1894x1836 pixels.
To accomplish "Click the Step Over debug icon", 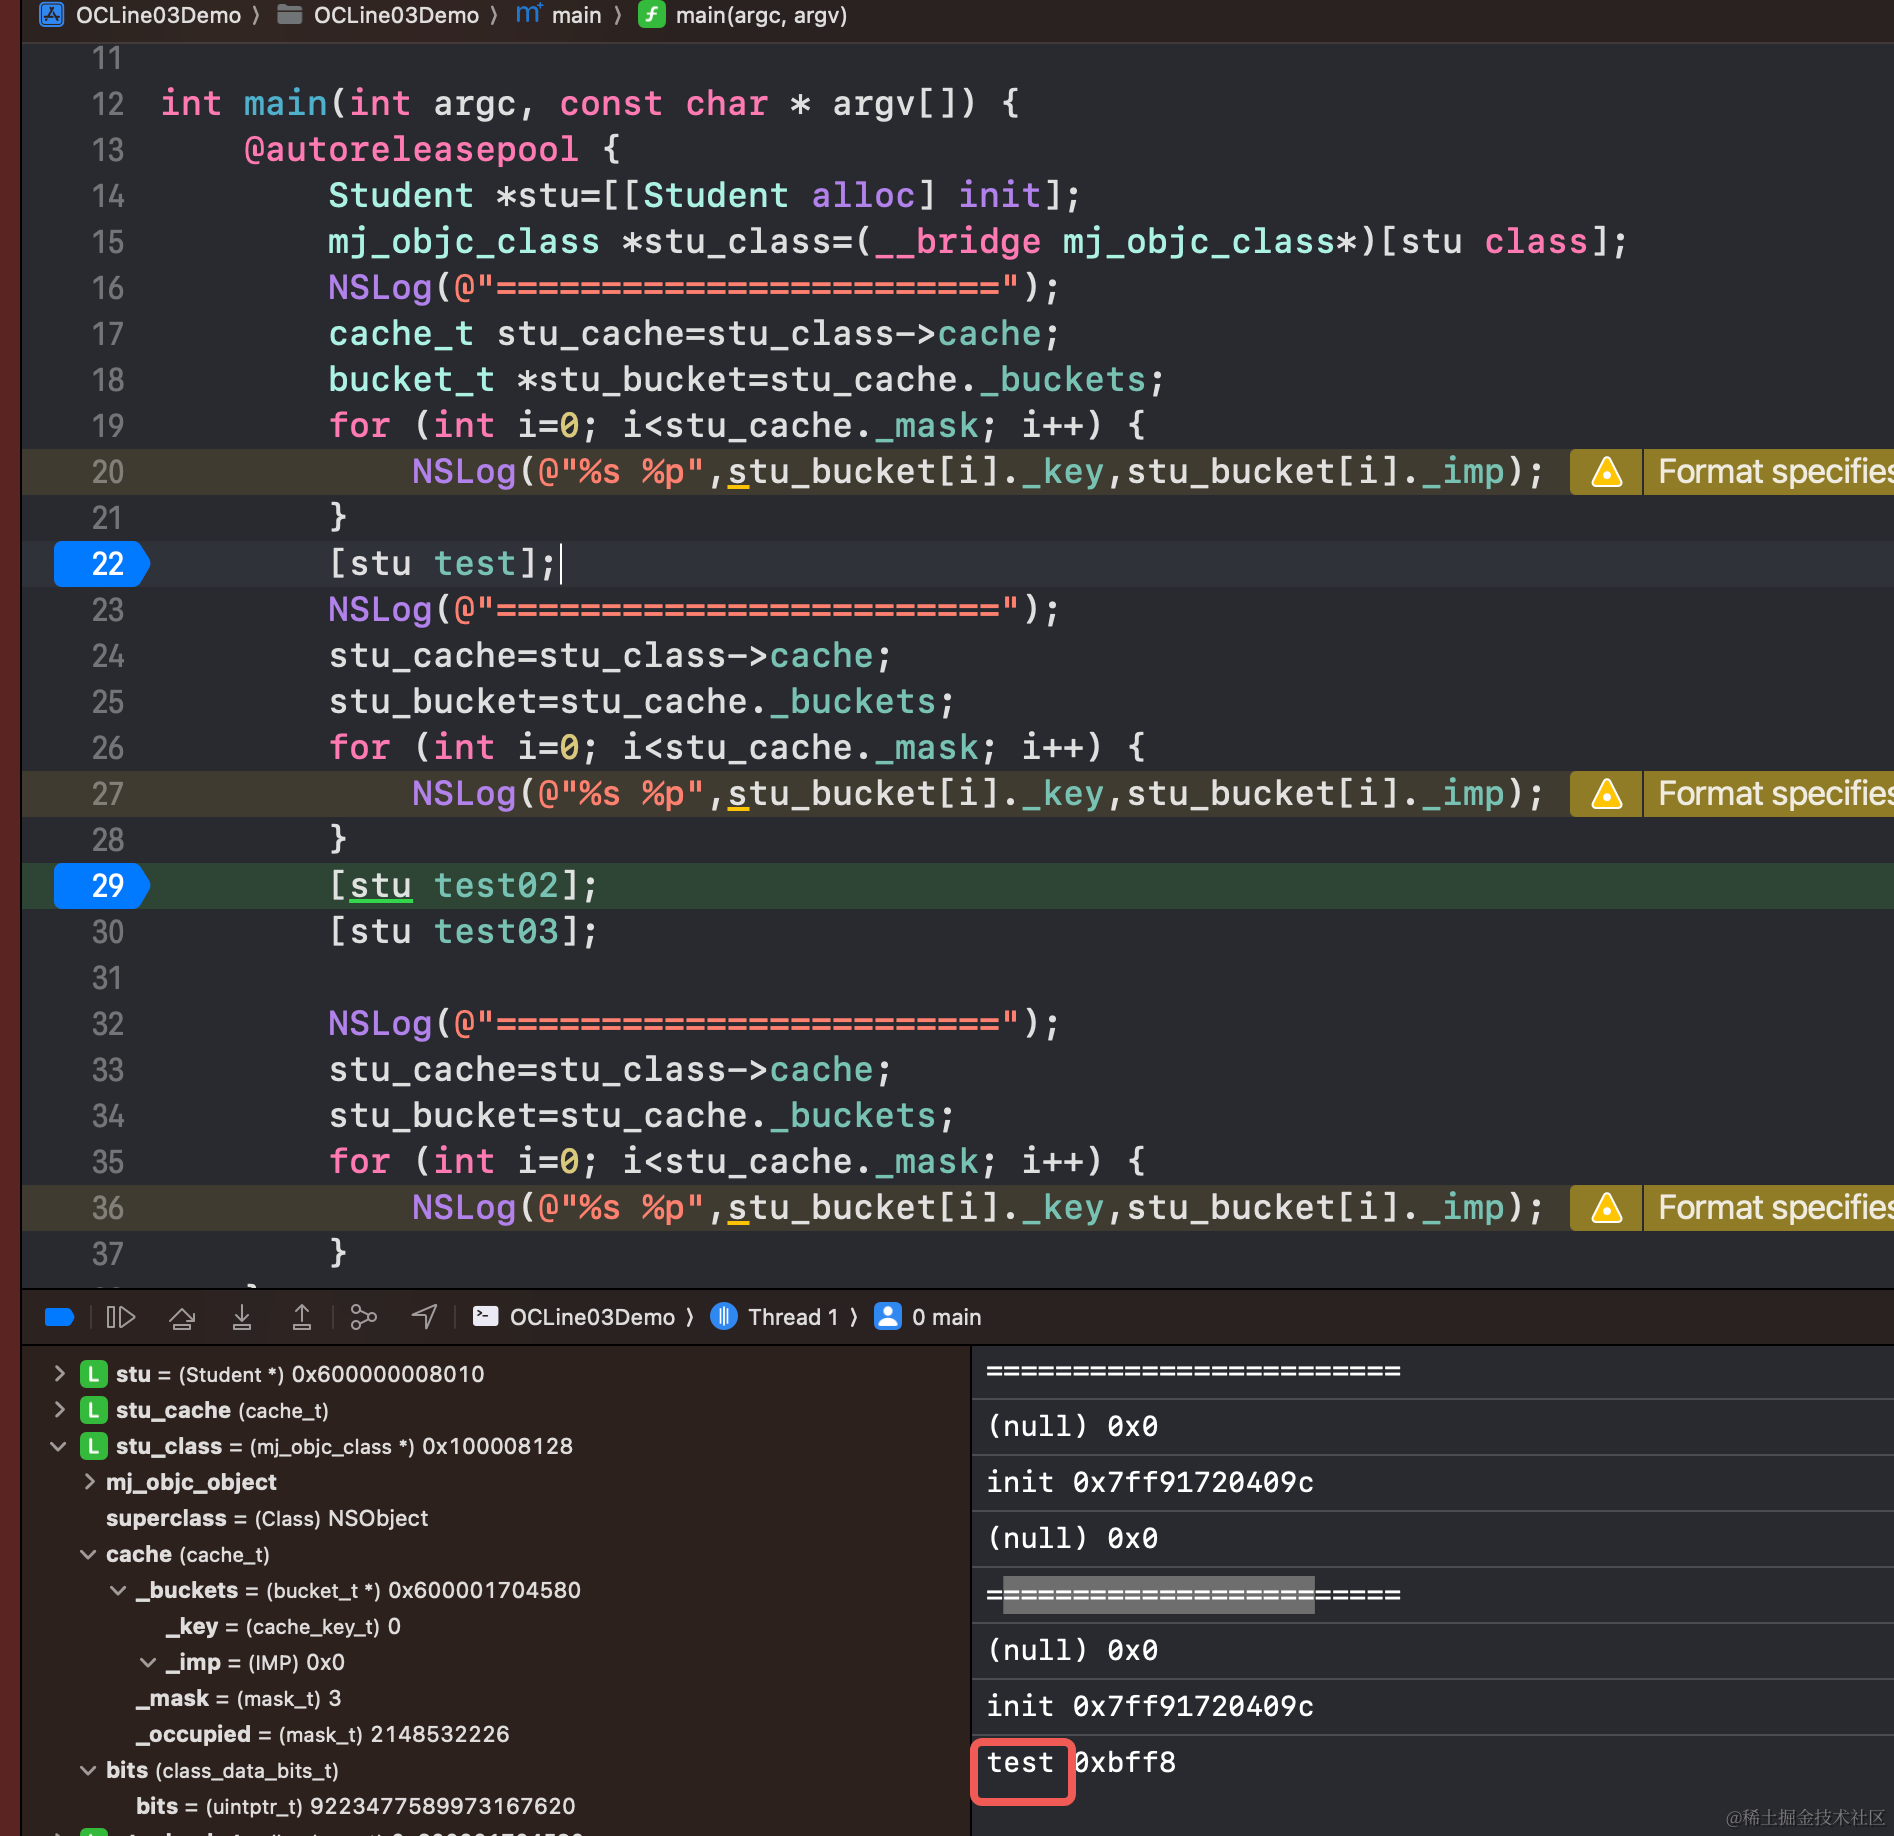I will tap(182, 1317).
